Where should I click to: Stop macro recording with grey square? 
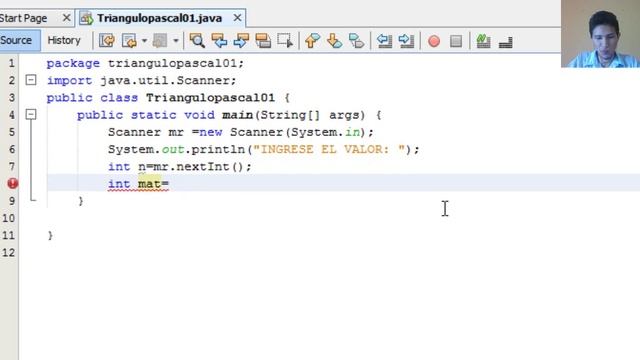[x=456, y=41]
